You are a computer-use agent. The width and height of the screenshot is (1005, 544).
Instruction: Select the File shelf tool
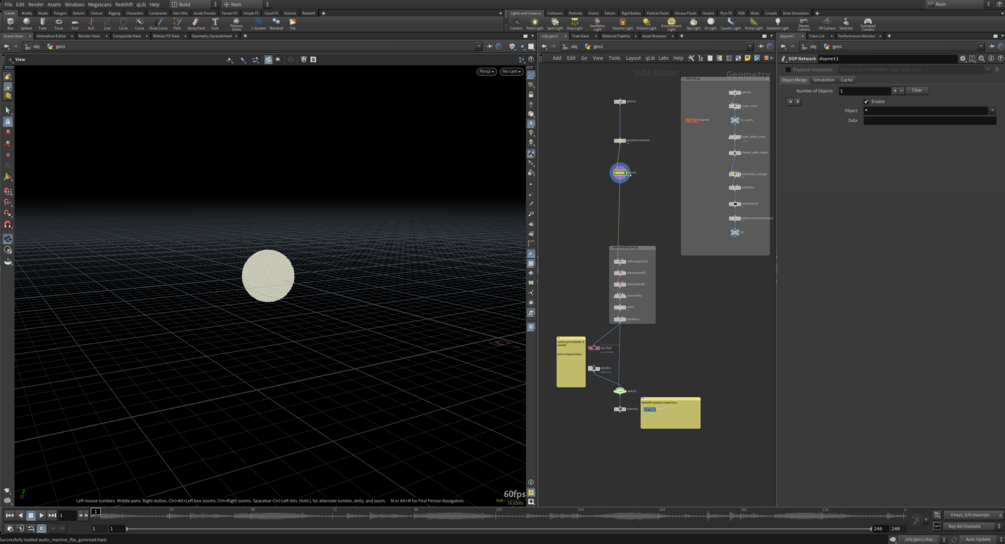coord(293,24)
